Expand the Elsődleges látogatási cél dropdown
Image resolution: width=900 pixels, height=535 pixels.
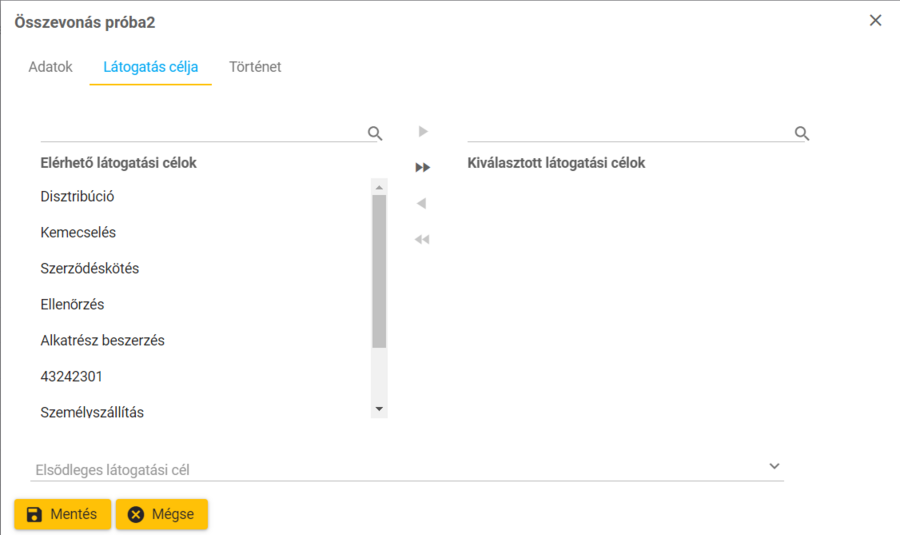pyautogui.click(x=773, y=466)
